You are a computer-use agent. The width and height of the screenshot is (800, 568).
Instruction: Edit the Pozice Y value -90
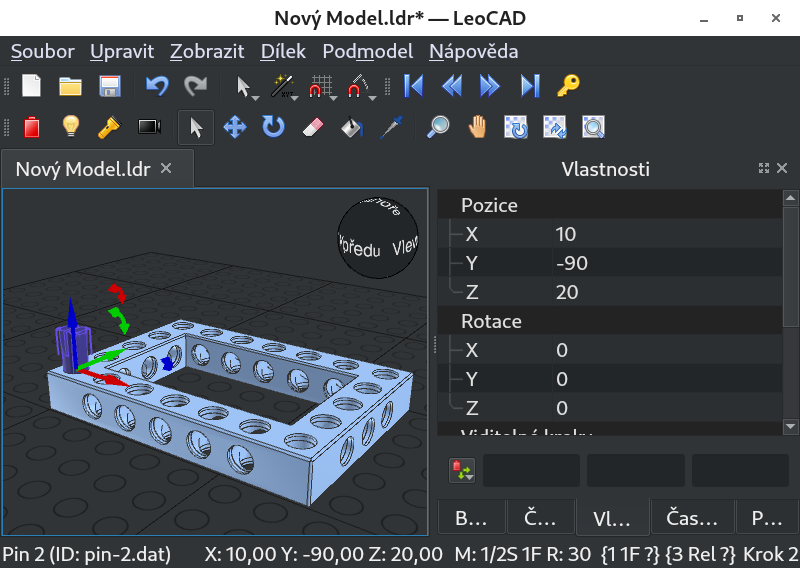coord(667,263)
